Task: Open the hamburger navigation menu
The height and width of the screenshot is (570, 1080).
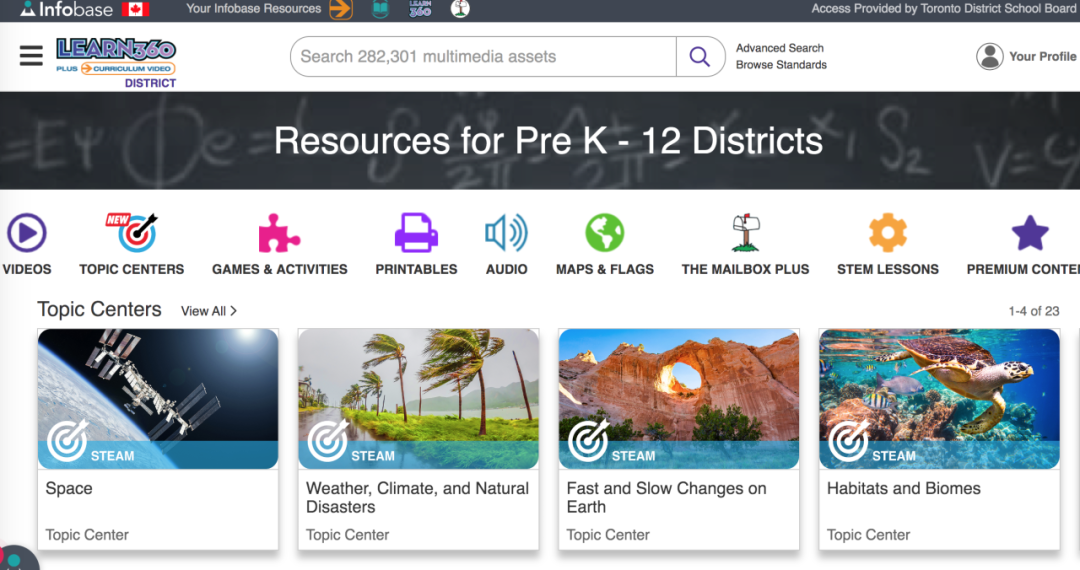Action: pyautogui.click(x=31, y=56)
